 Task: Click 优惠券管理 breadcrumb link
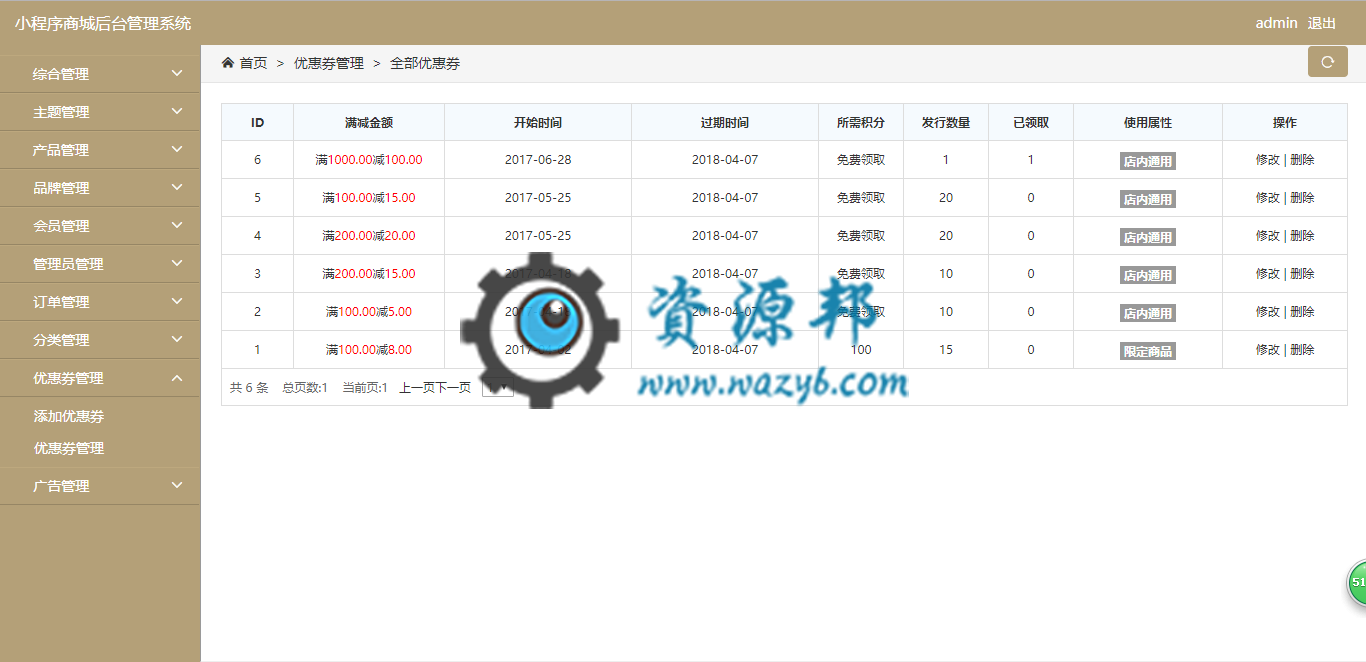click(x=329, y=63)
